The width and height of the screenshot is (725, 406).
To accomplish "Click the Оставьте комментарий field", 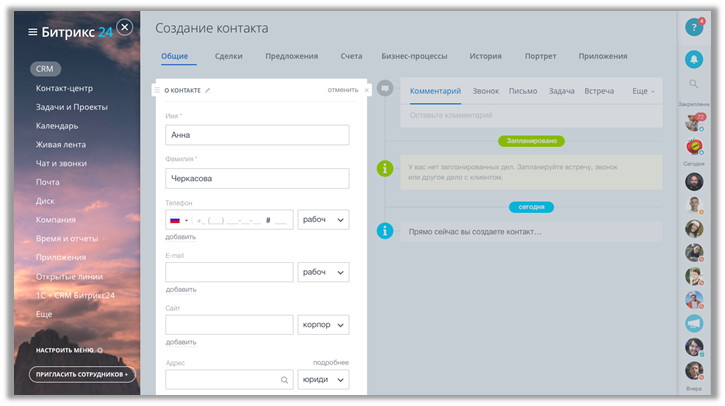I will coord(531,115).
